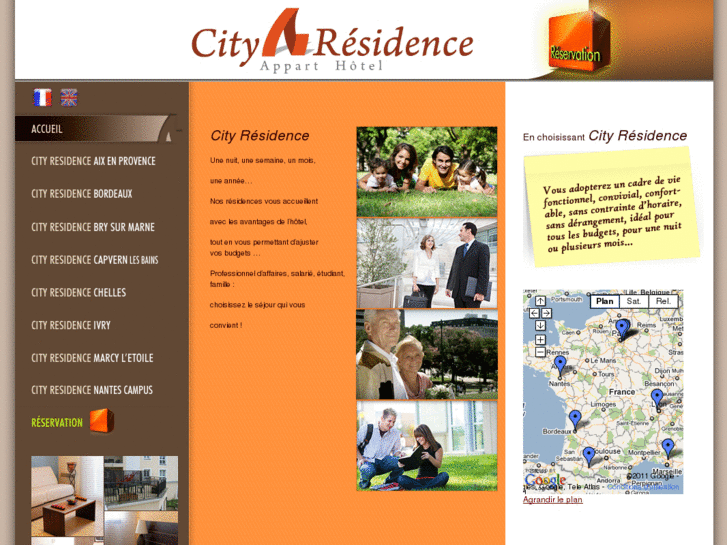Zoom in the map with plus button

[x=540, y=340]
